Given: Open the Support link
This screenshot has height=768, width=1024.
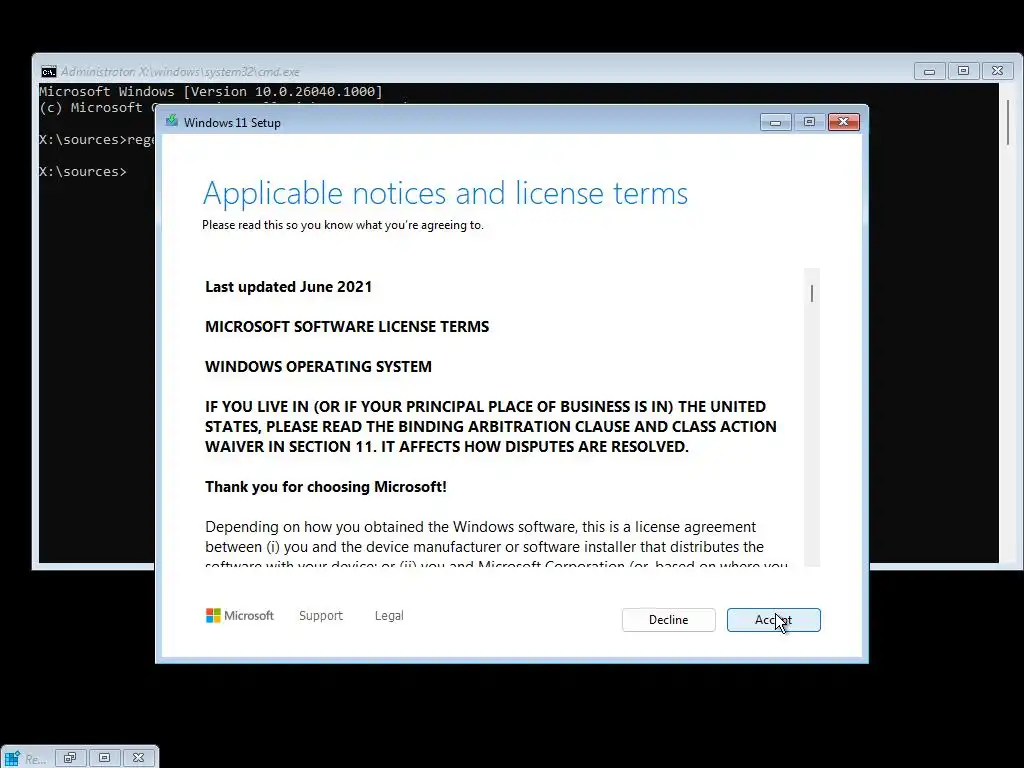Looking at the screenshot, I should (x=321, y=616).
